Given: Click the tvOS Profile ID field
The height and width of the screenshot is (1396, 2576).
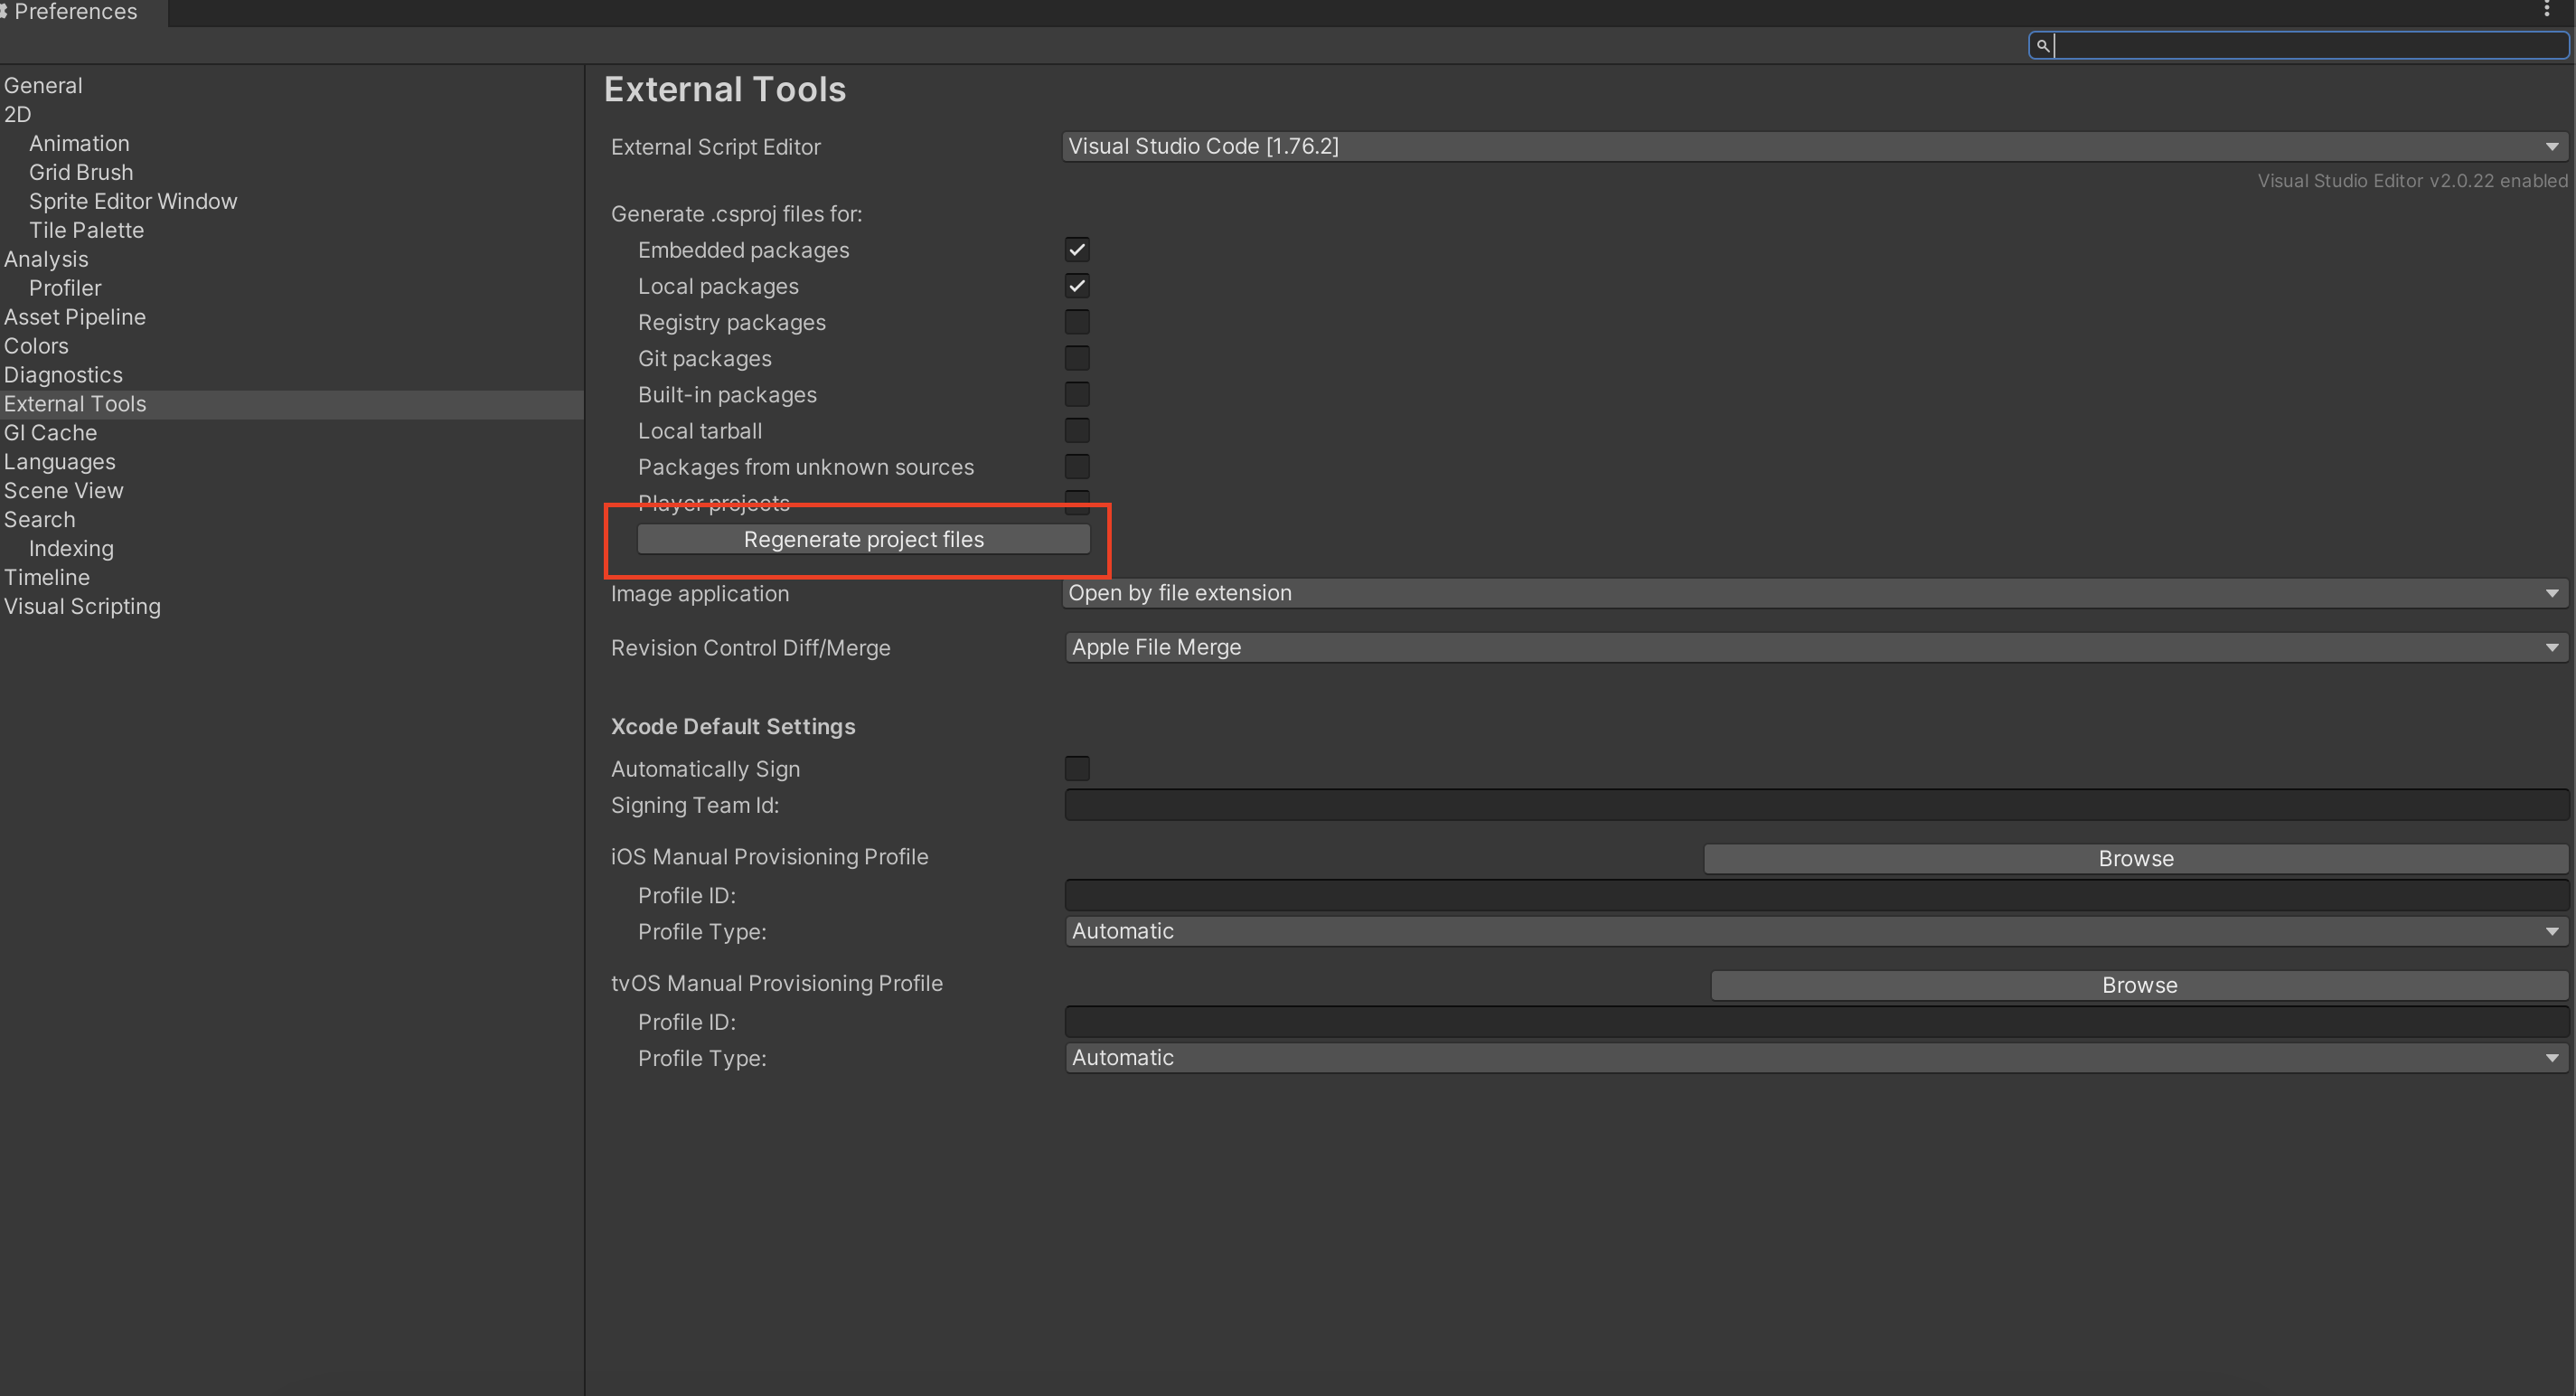Looking at the screenshot, I should (1816, 1021).
